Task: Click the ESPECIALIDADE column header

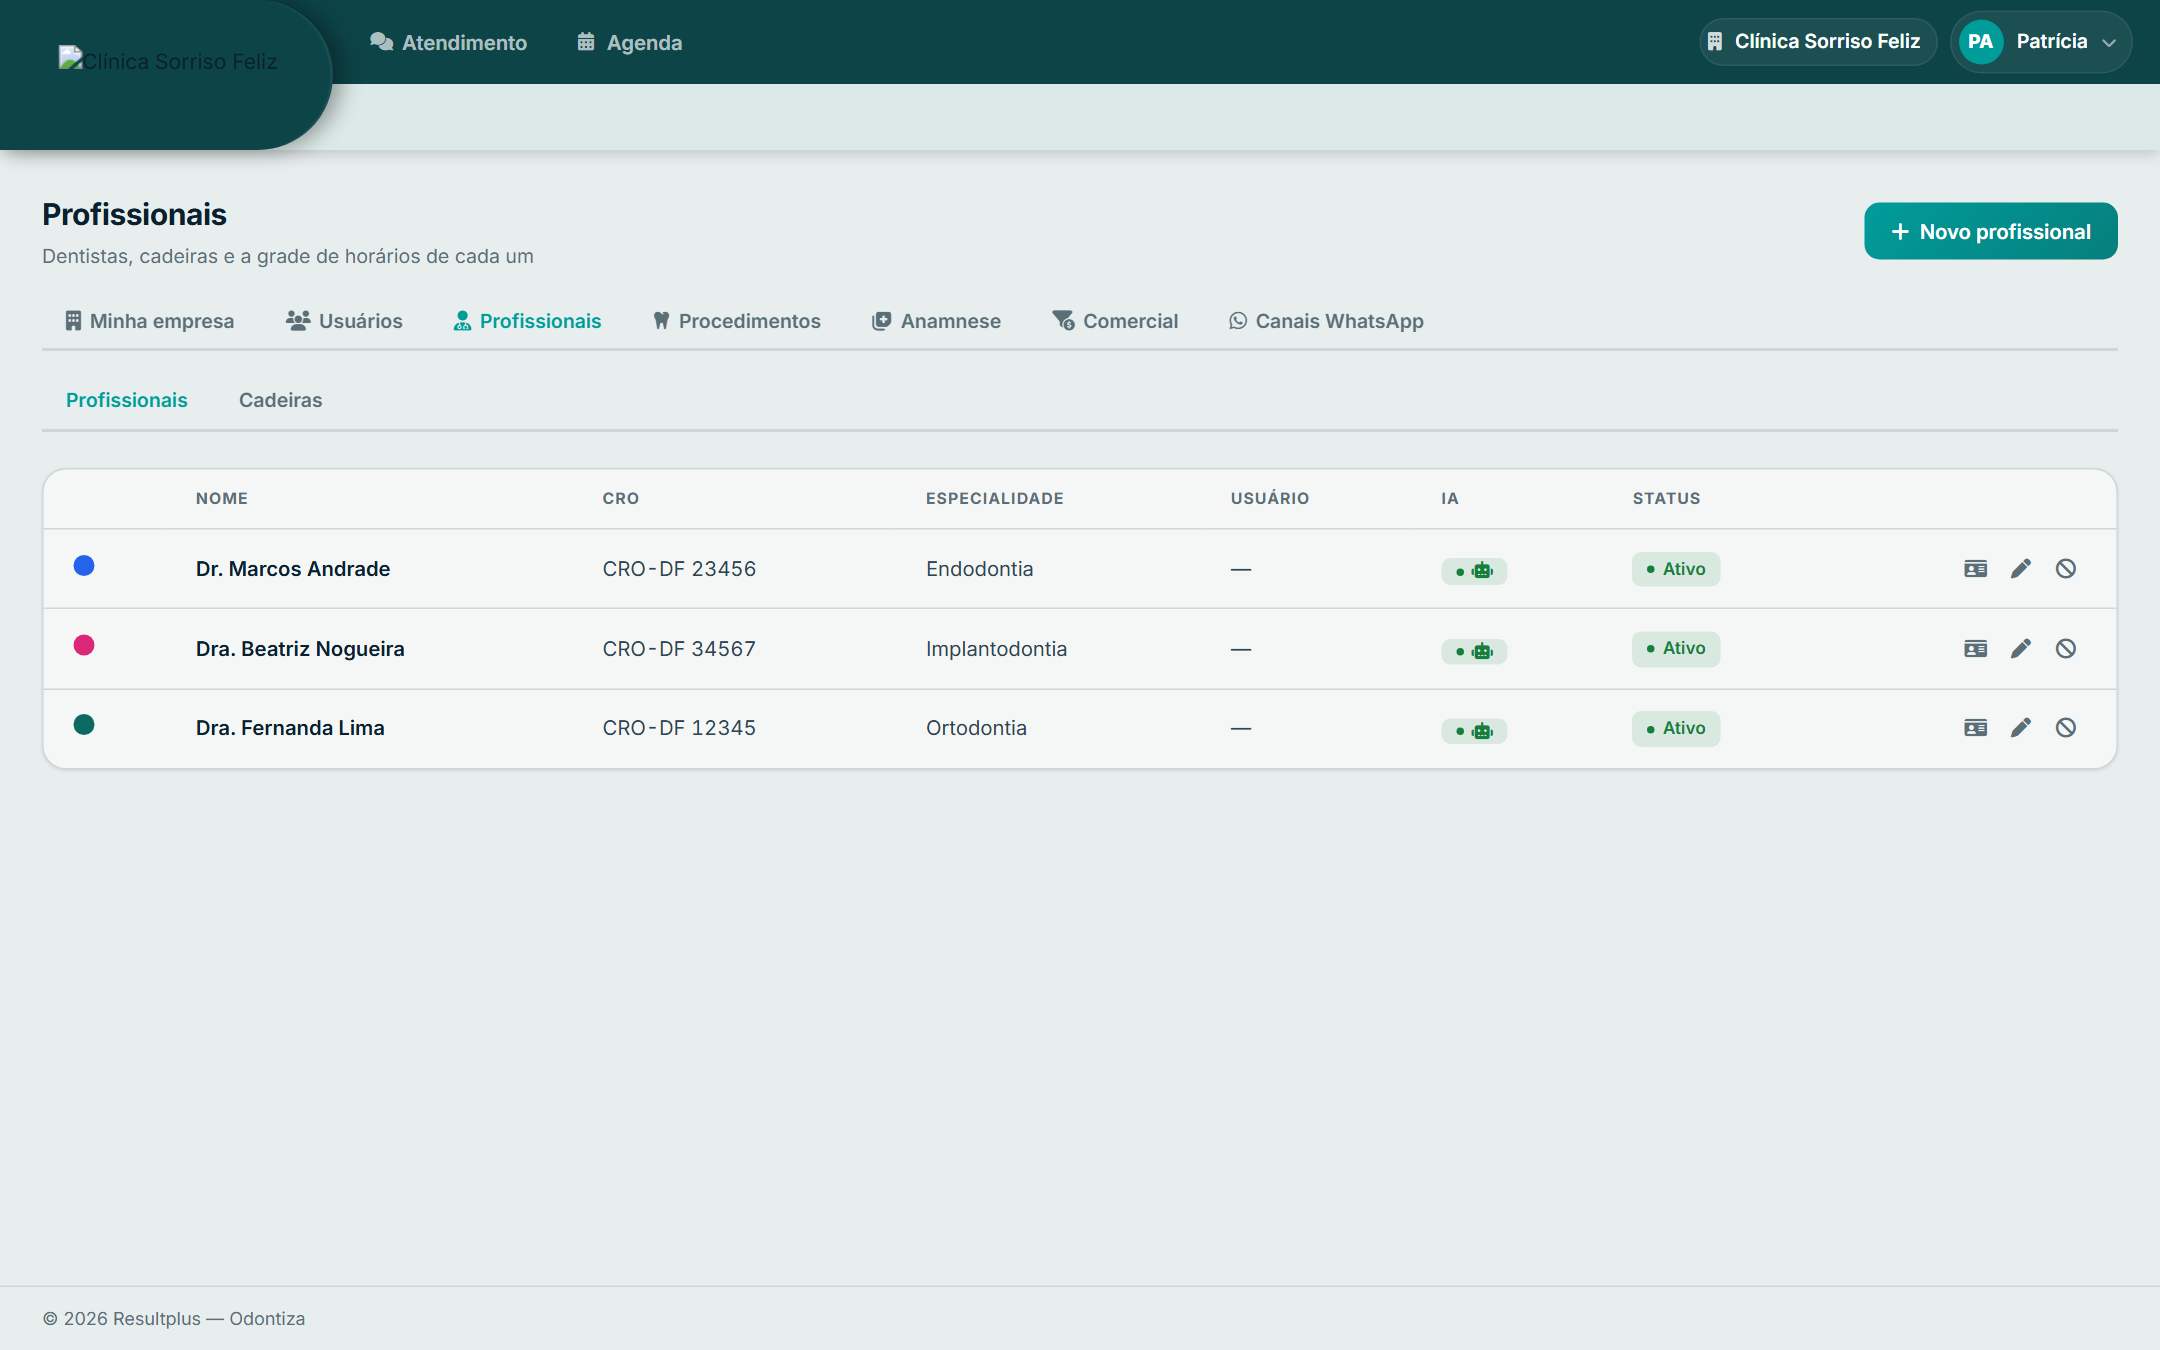Action: 995,498
